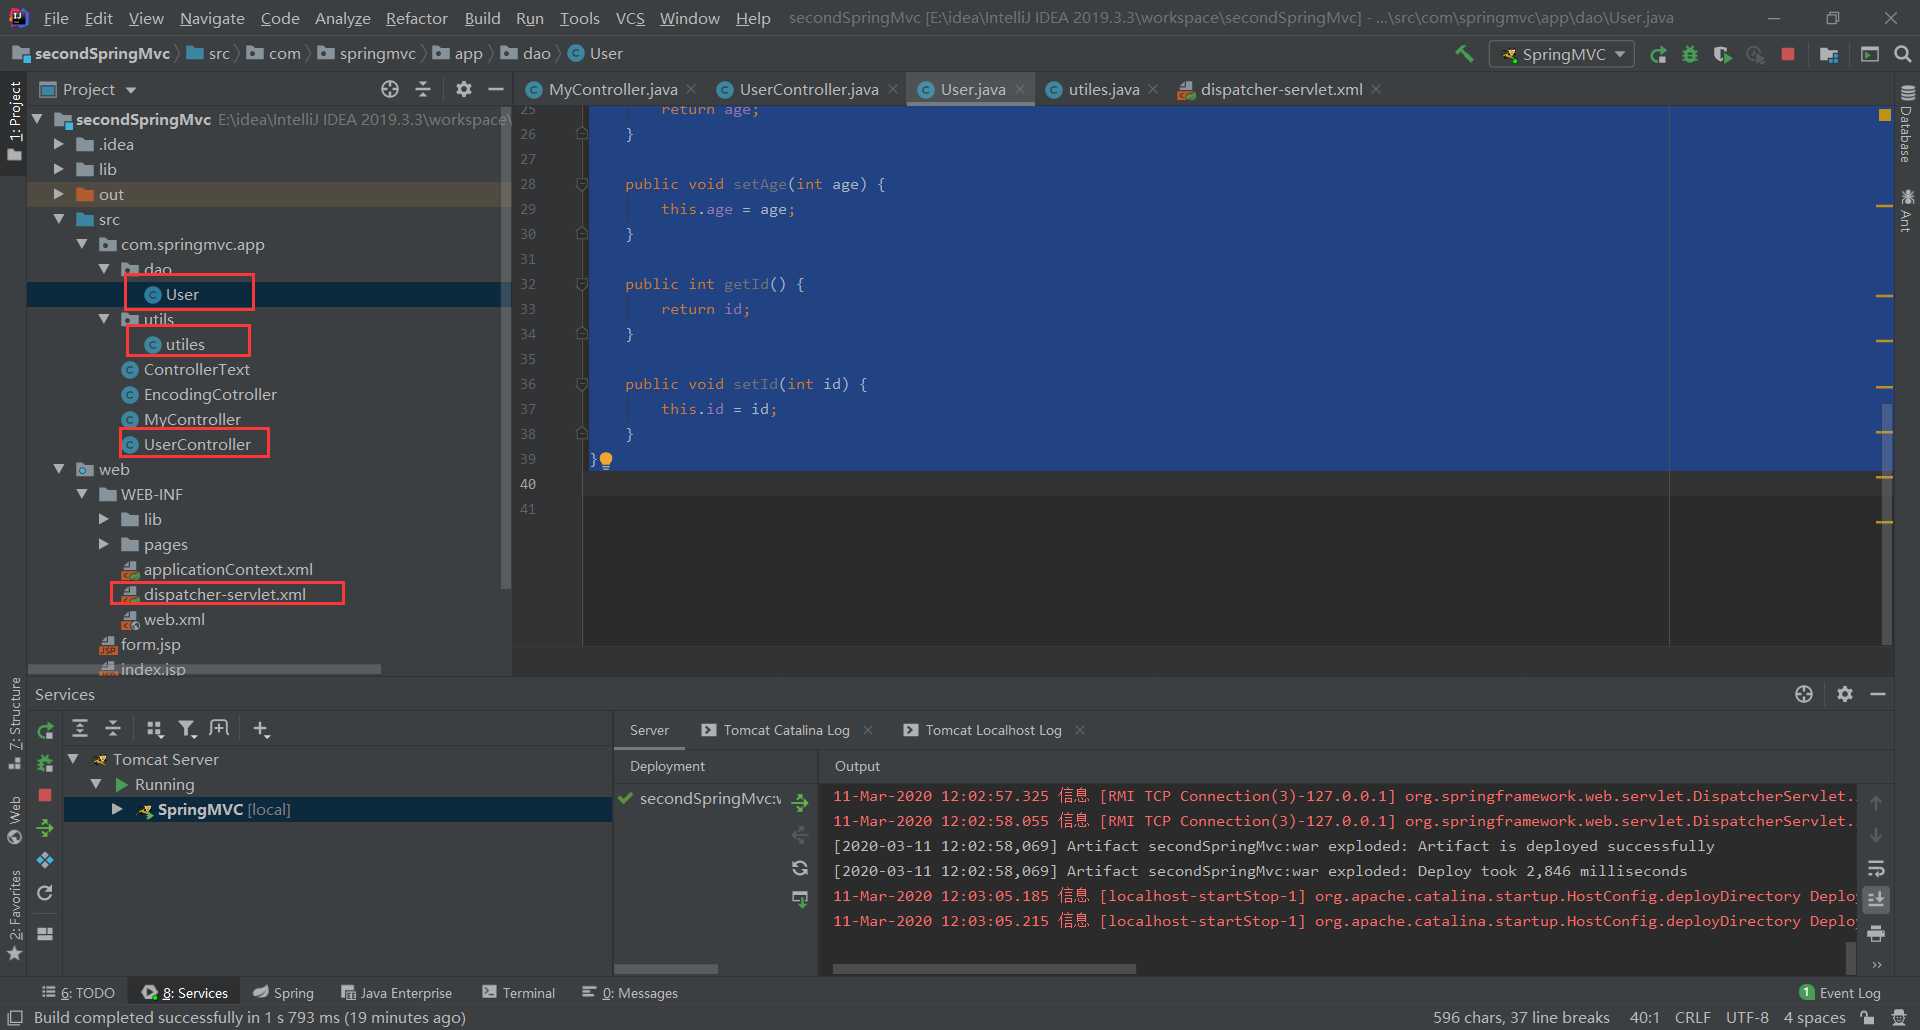Screen dimensions: 1920x1030
Task: Collapse the com.springmvc.app package
Action: (x=82, y=244)
